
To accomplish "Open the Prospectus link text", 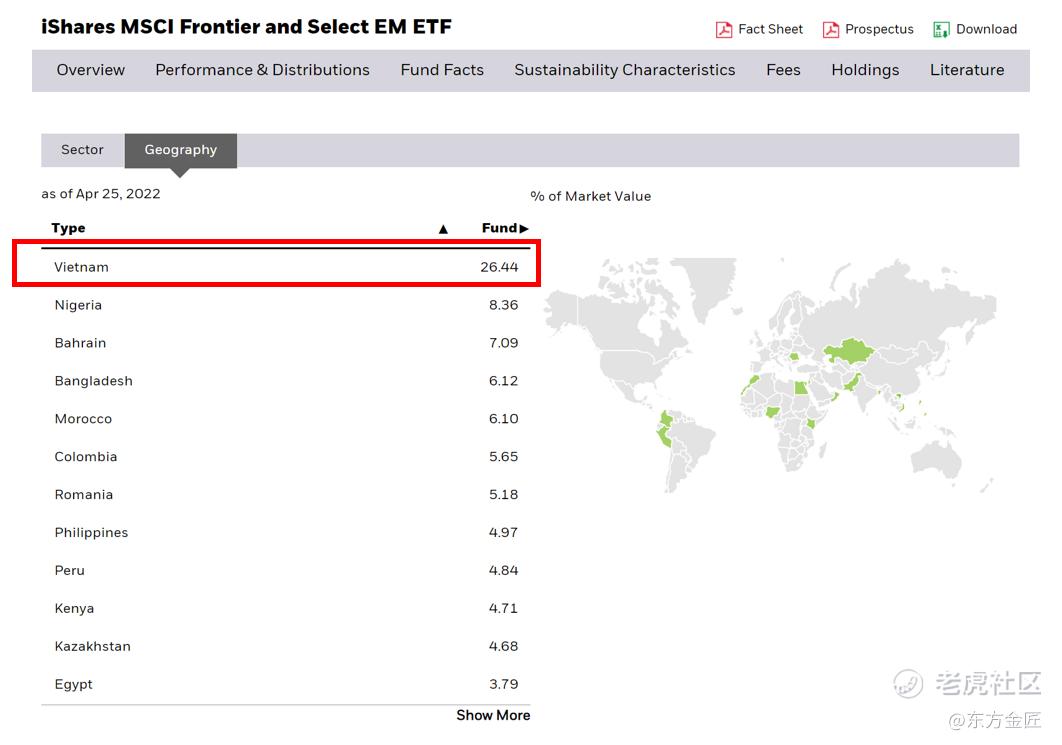I will pyautogui.click(x=879, y=30).
